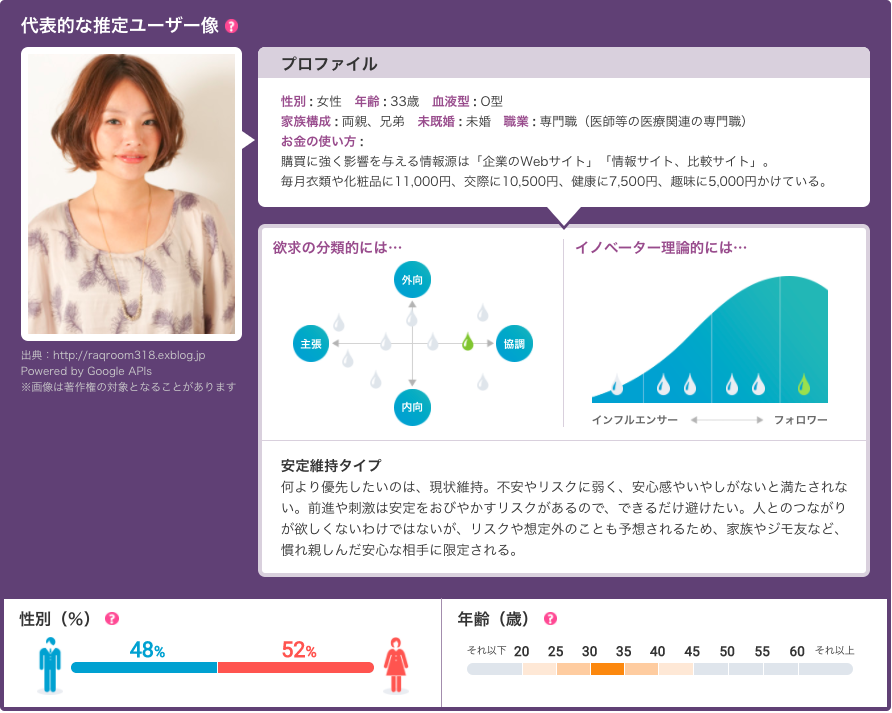
Task: Click お金の使い方 label
Action: click(322, 141)
